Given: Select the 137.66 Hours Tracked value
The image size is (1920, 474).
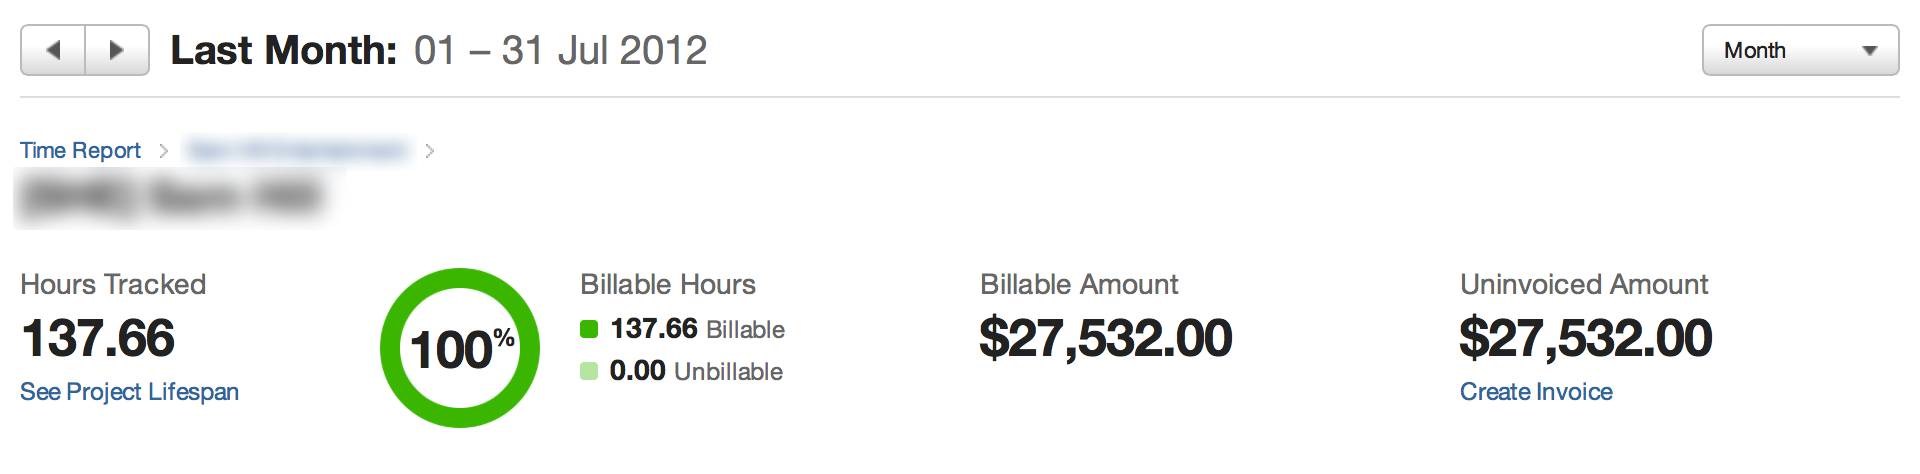Looking at the screenshot, I should pos(98,338).
